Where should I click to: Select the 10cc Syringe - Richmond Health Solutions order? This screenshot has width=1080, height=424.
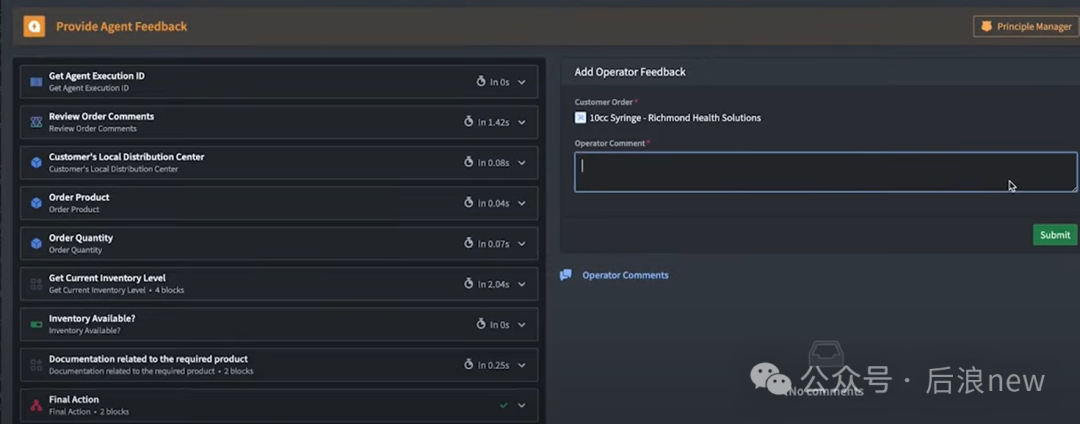click(675, 118)
